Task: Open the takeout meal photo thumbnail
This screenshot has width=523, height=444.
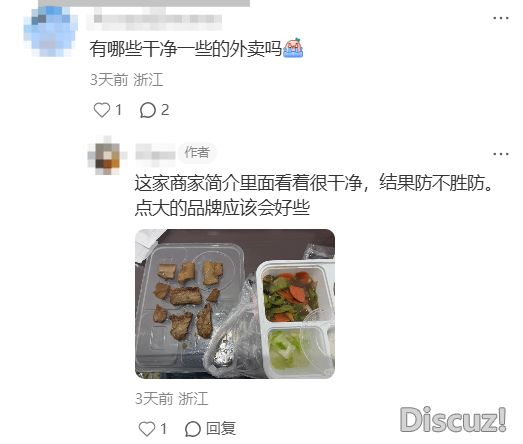Action: [235, 304]
